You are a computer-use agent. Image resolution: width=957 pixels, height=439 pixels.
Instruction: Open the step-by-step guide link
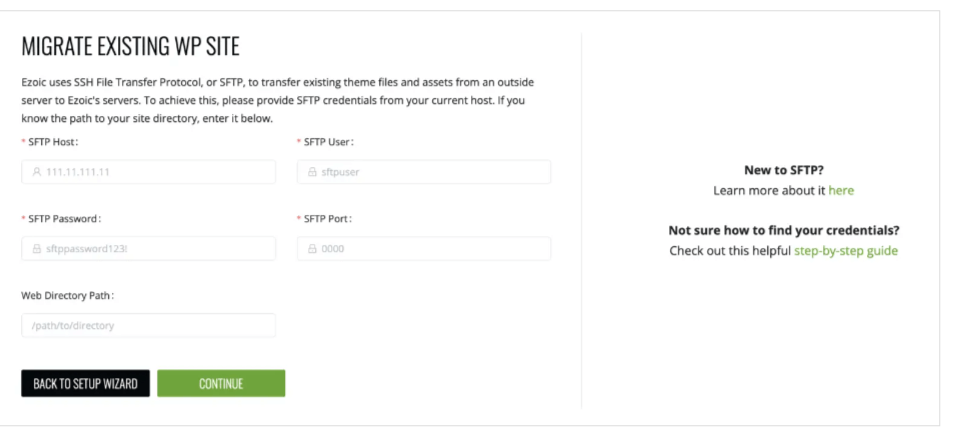846,251
